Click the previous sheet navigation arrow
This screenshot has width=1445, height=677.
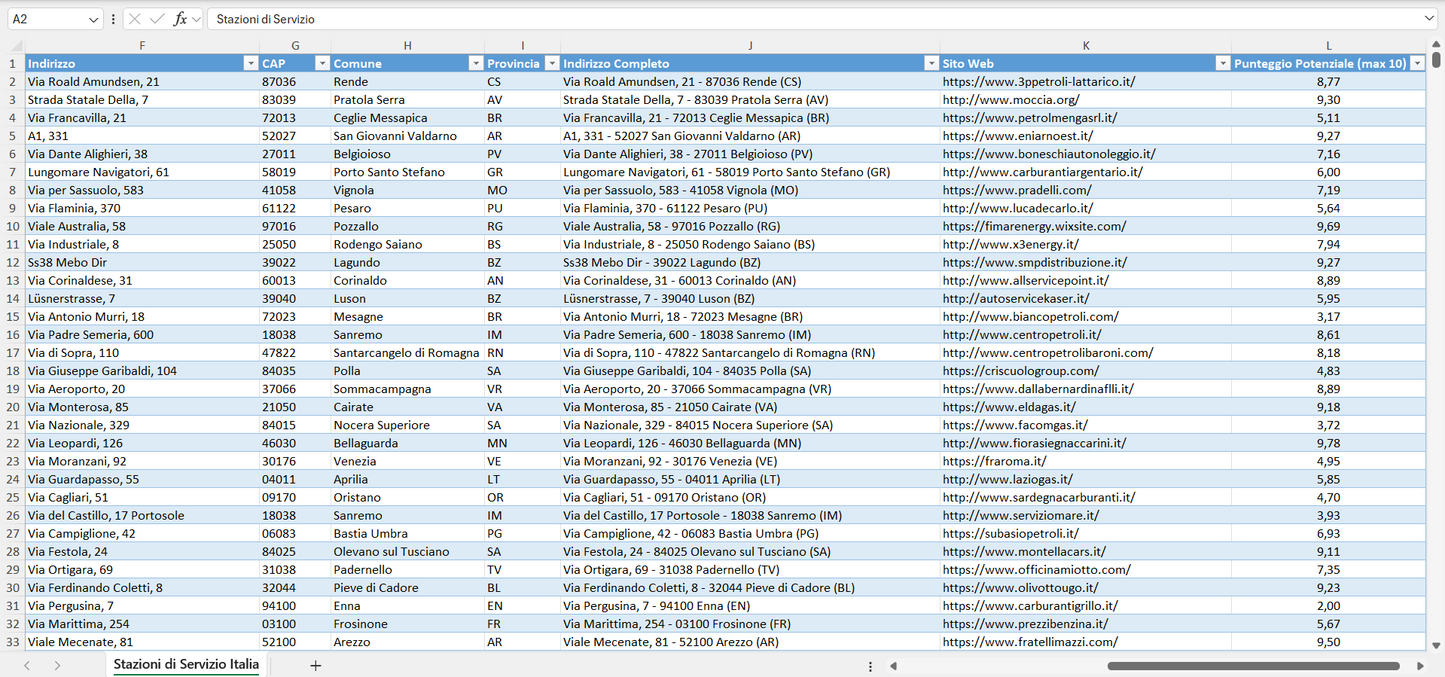coord(27,665)
